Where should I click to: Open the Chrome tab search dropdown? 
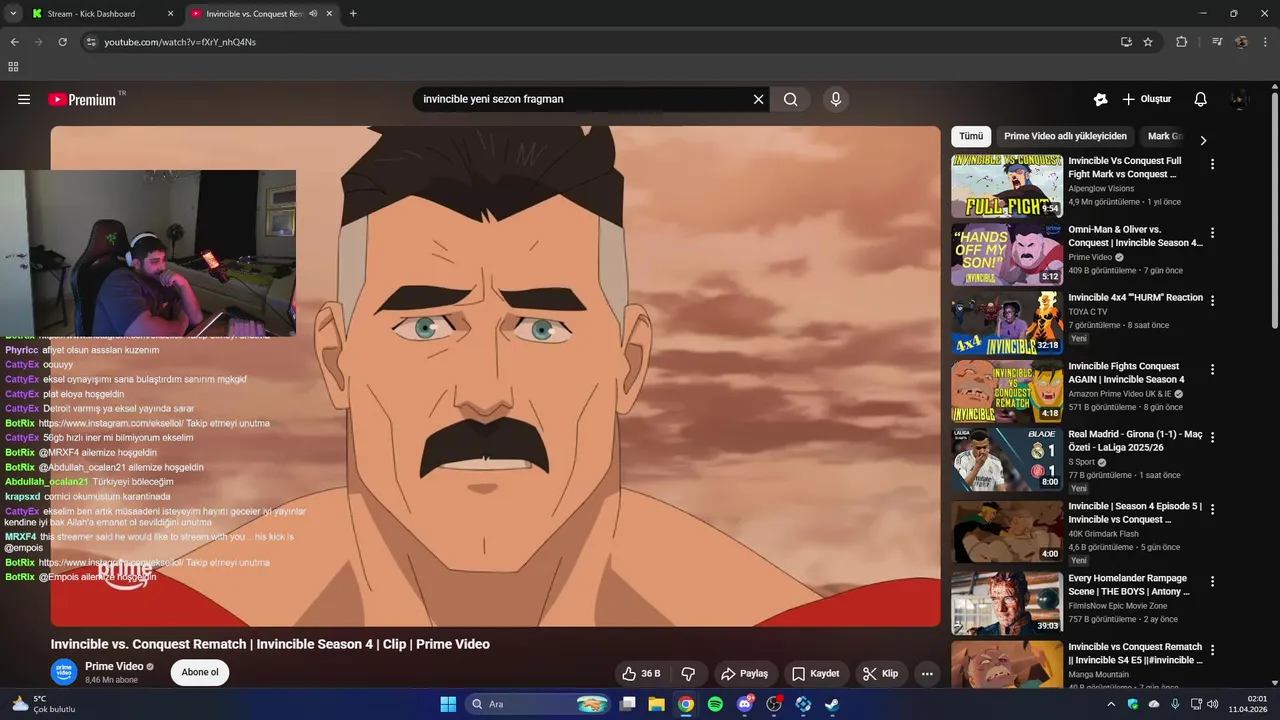coord(12,14)
